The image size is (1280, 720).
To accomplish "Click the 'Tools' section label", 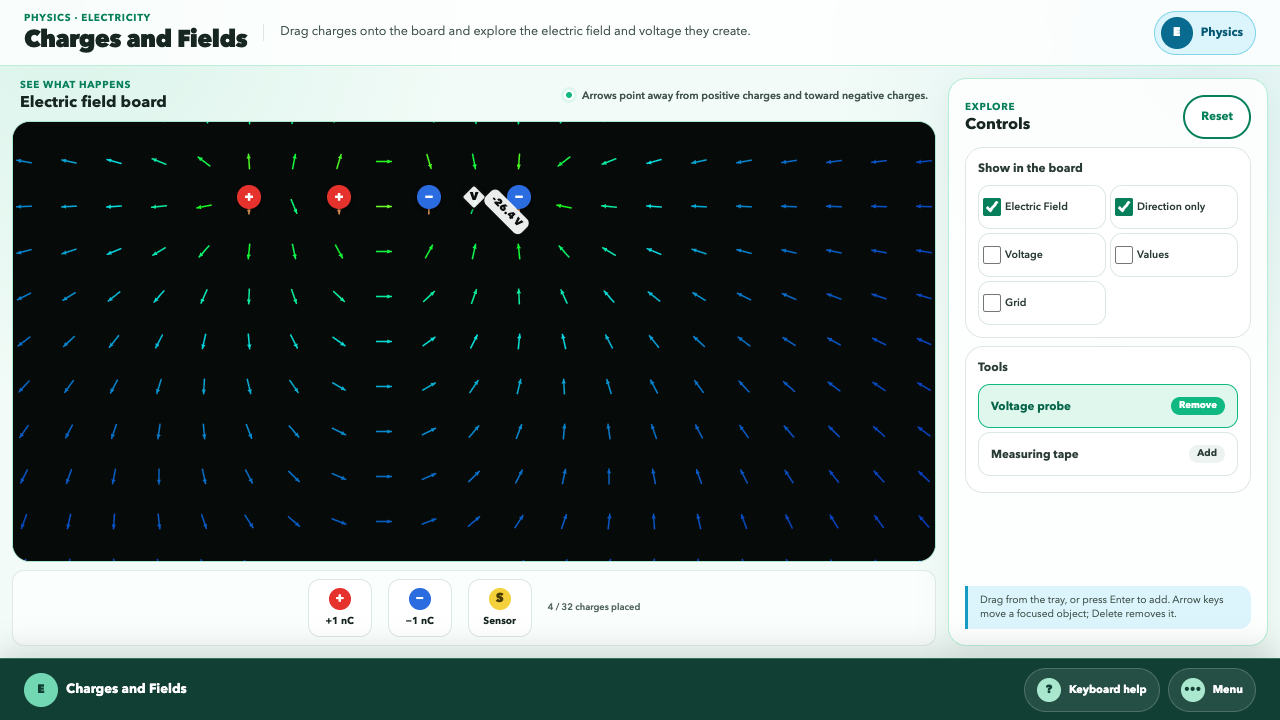I will tap(993, 367).
